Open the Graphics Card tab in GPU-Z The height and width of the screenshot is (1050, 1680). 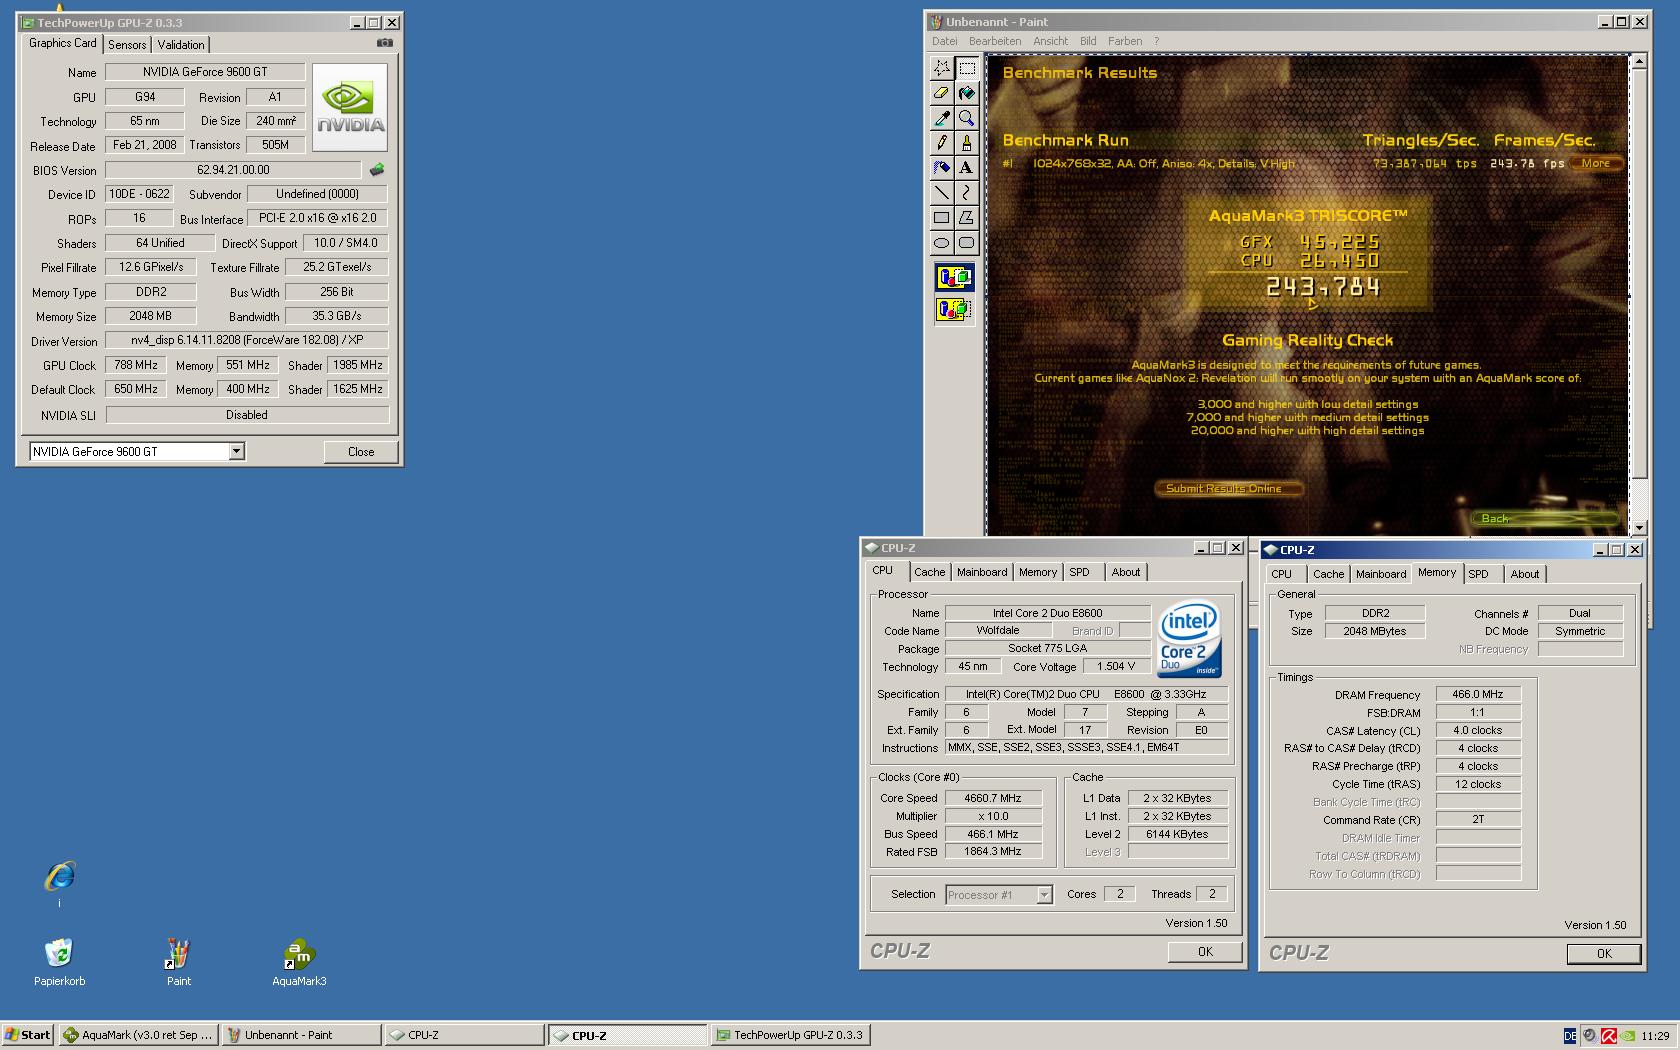point(62,43)
